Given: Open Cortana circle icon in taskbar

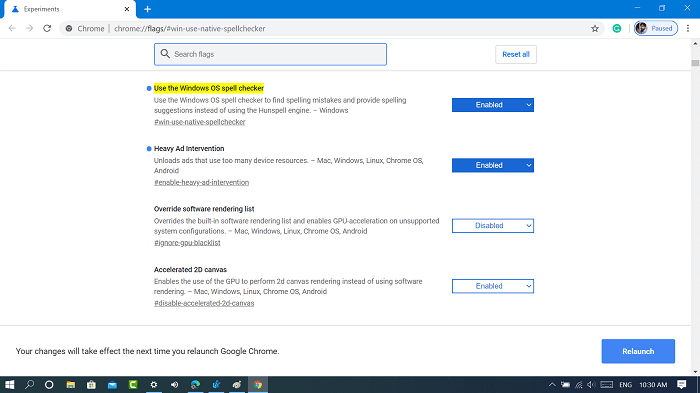Looking at the screenshot, I should click(x=49, y=385).
